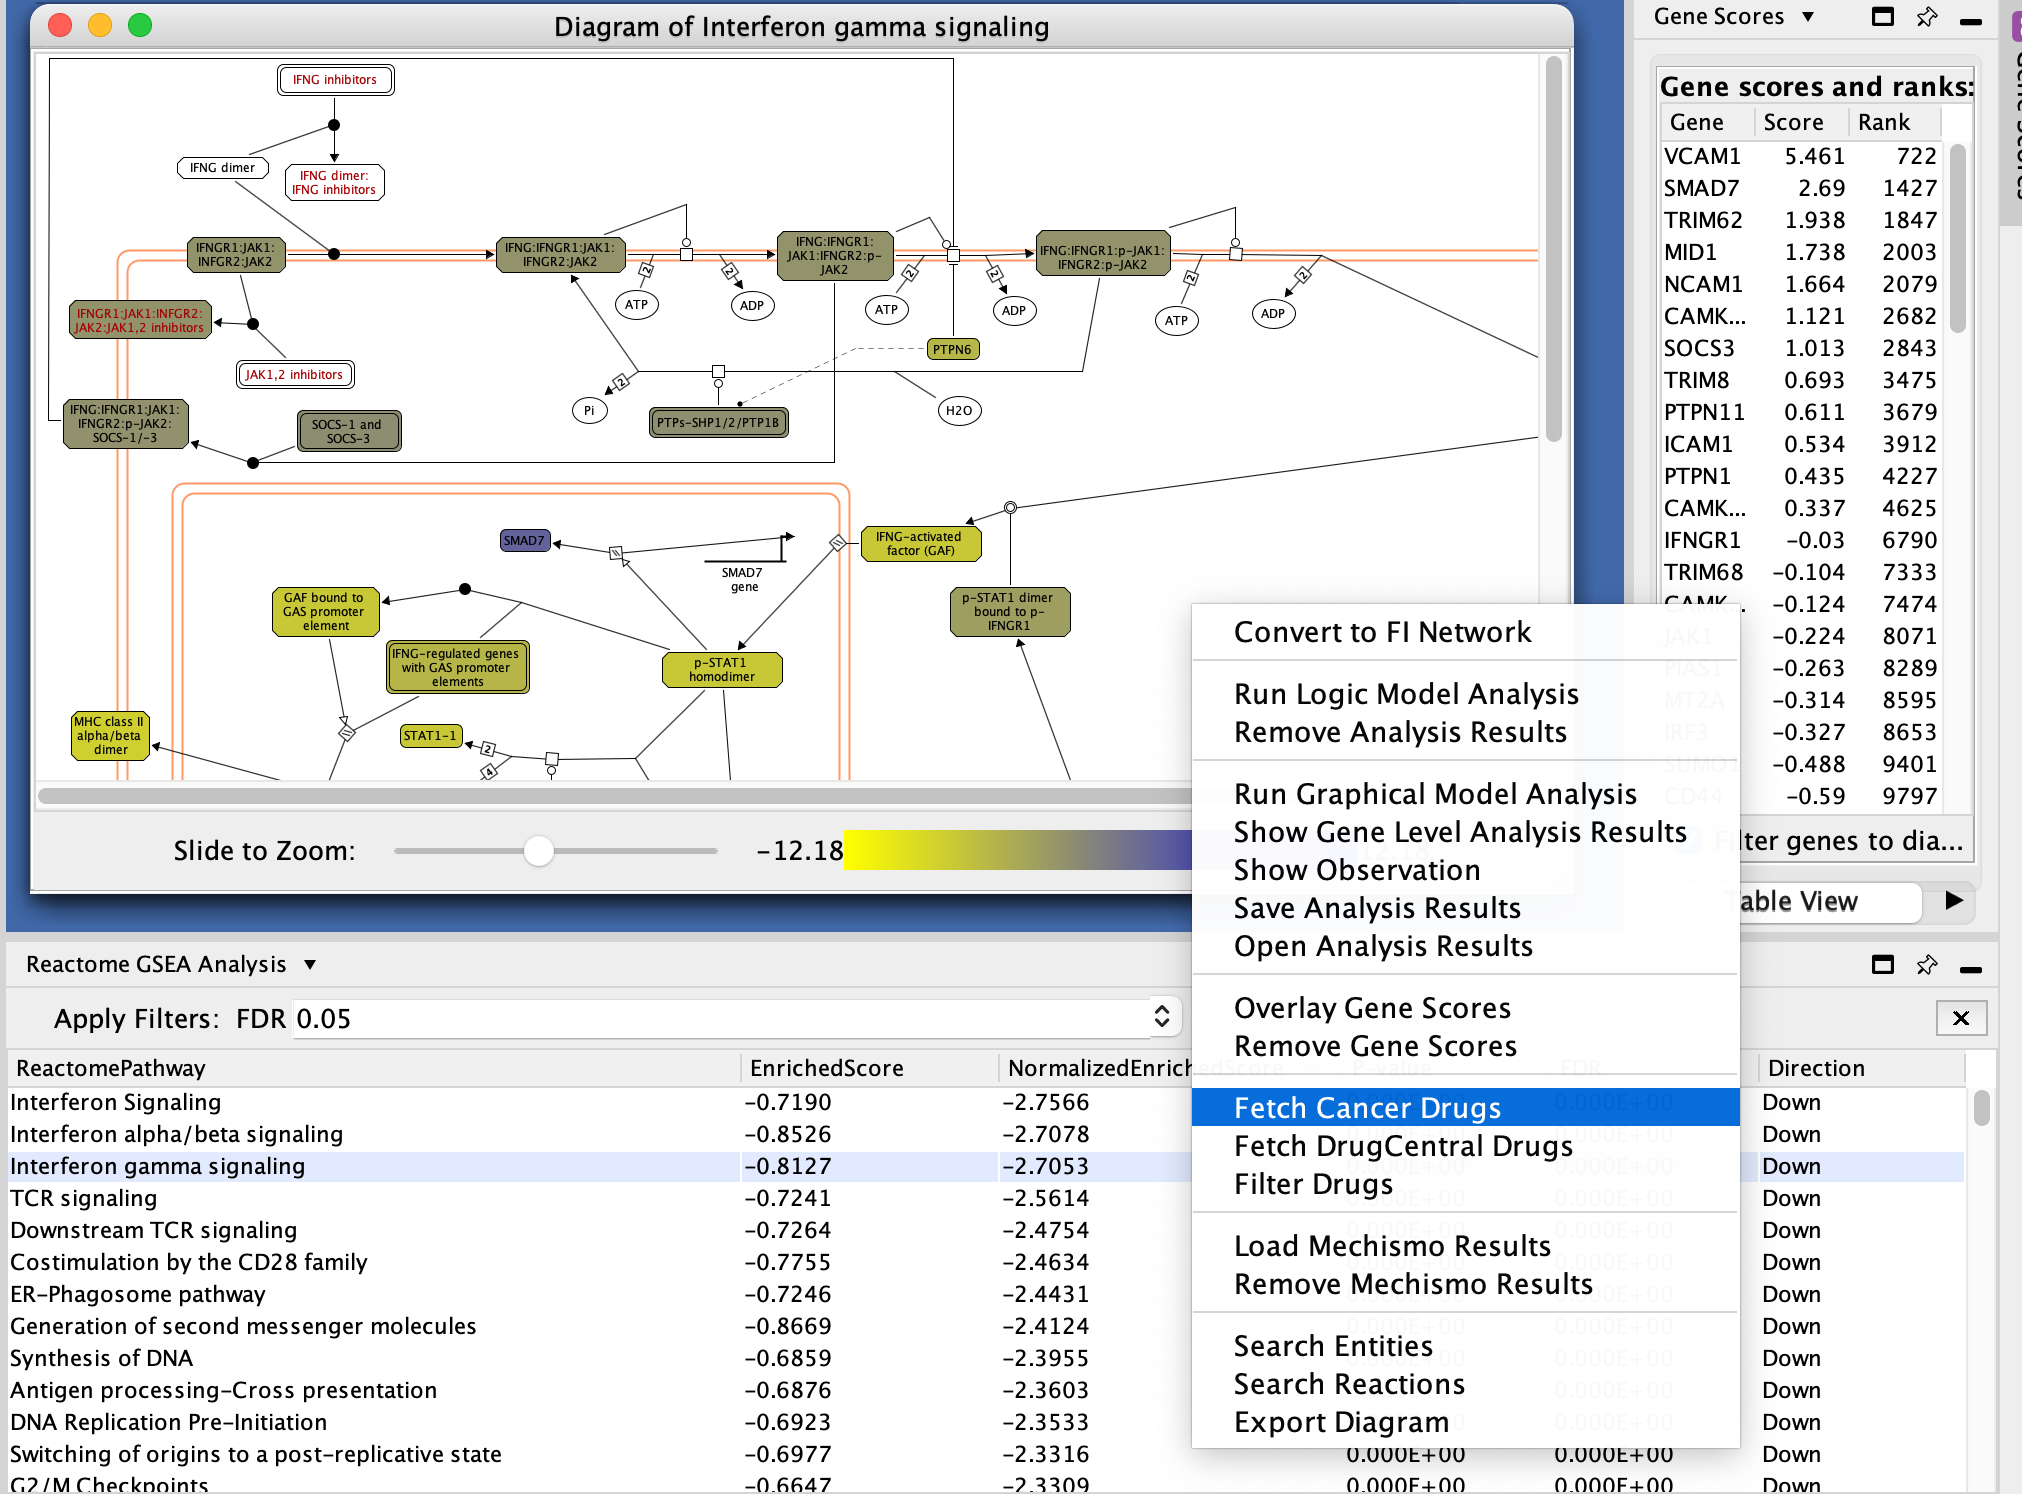The width and height of the screenshot is (2022, 1494).
Task: Click Export Diagram in the context menu
Action: click(x=1340, y=1422)
